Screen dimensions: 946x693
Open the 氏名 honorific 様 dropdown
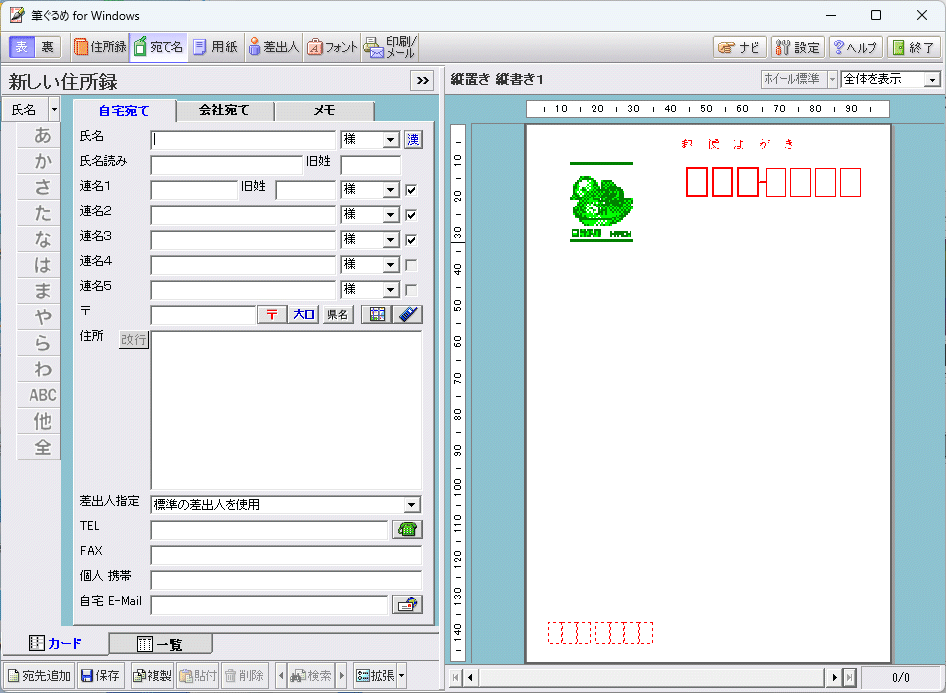[x=391, y=140]
